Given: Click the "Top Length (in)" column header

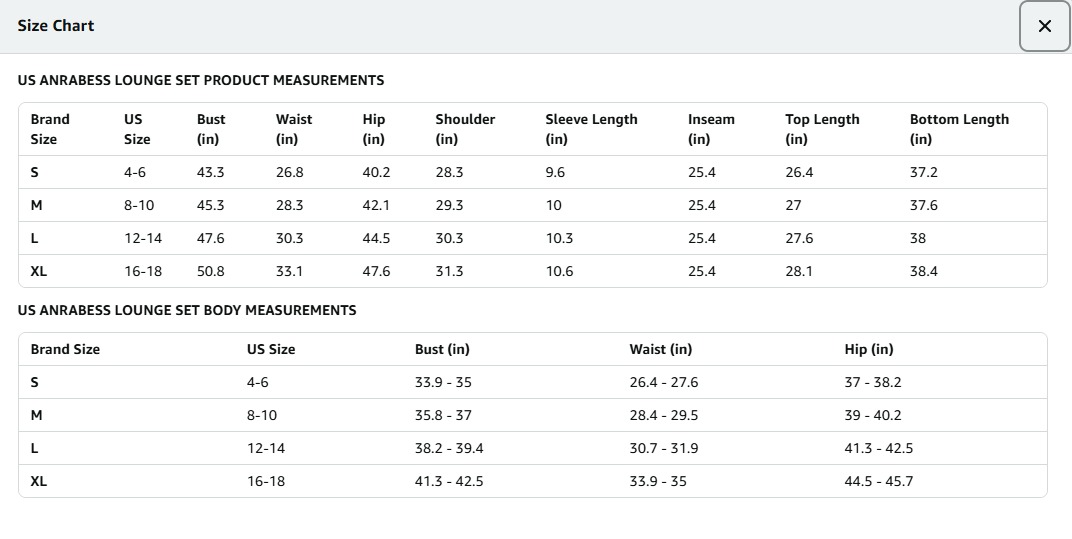Looking at the screenshot, I should pyautogui.click(x=822, y=129).
